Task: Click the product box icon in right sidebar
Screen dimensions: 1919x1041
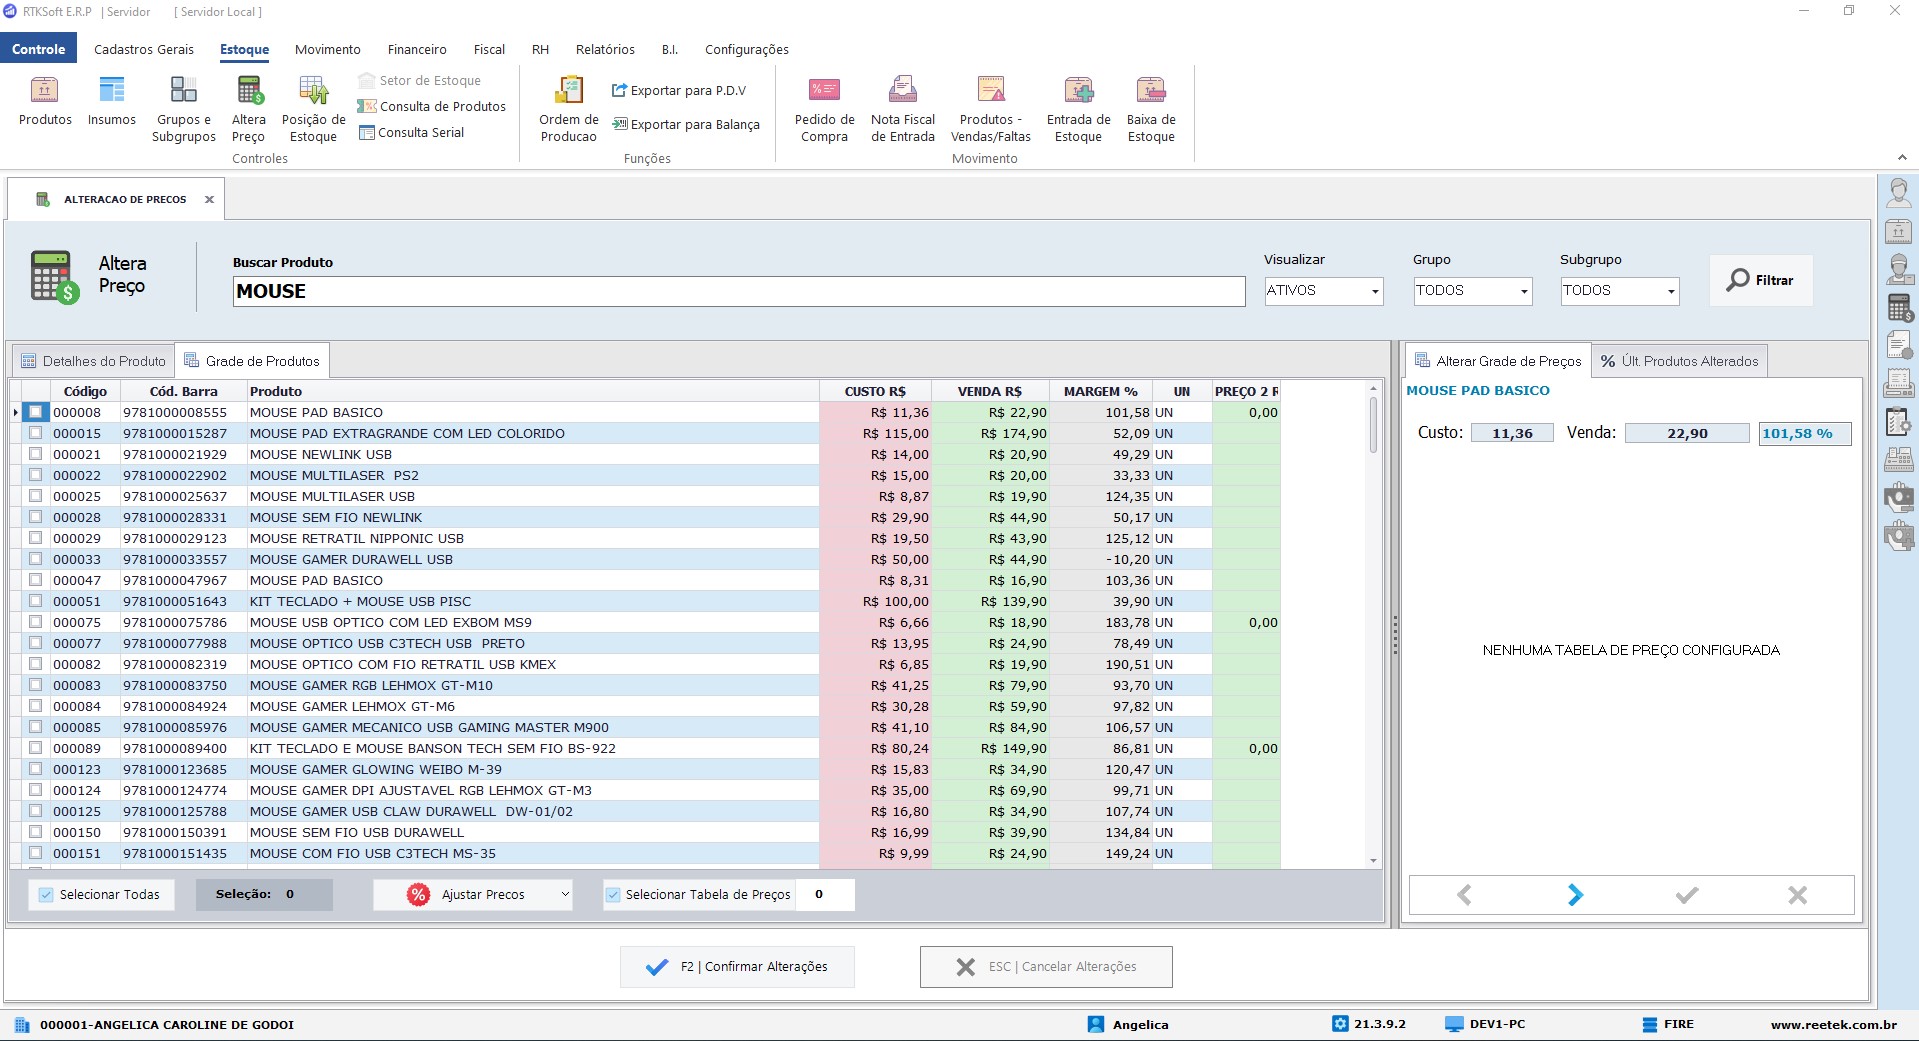Action: click(x=1898, y=232)
